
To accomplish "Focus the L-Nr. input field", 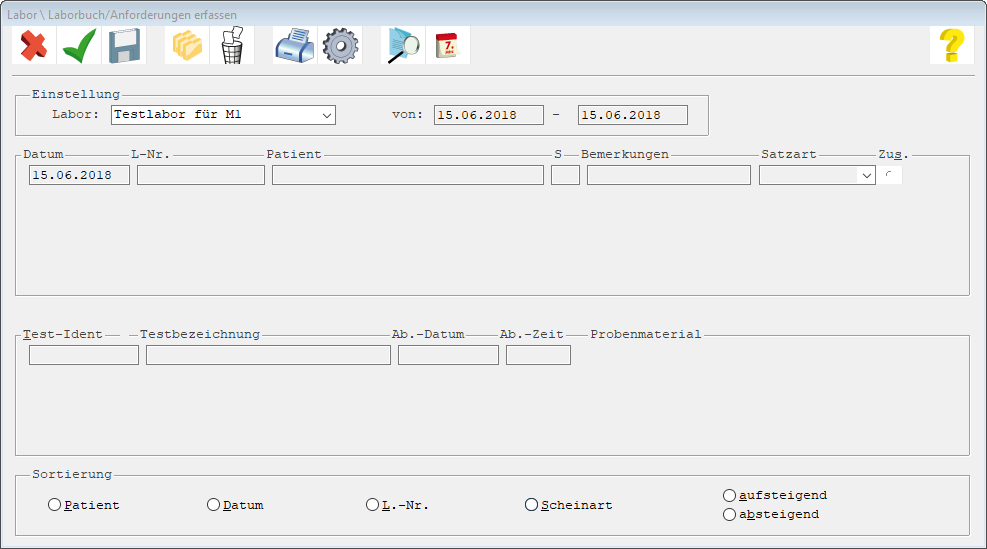I will click(x=201, y=175).
